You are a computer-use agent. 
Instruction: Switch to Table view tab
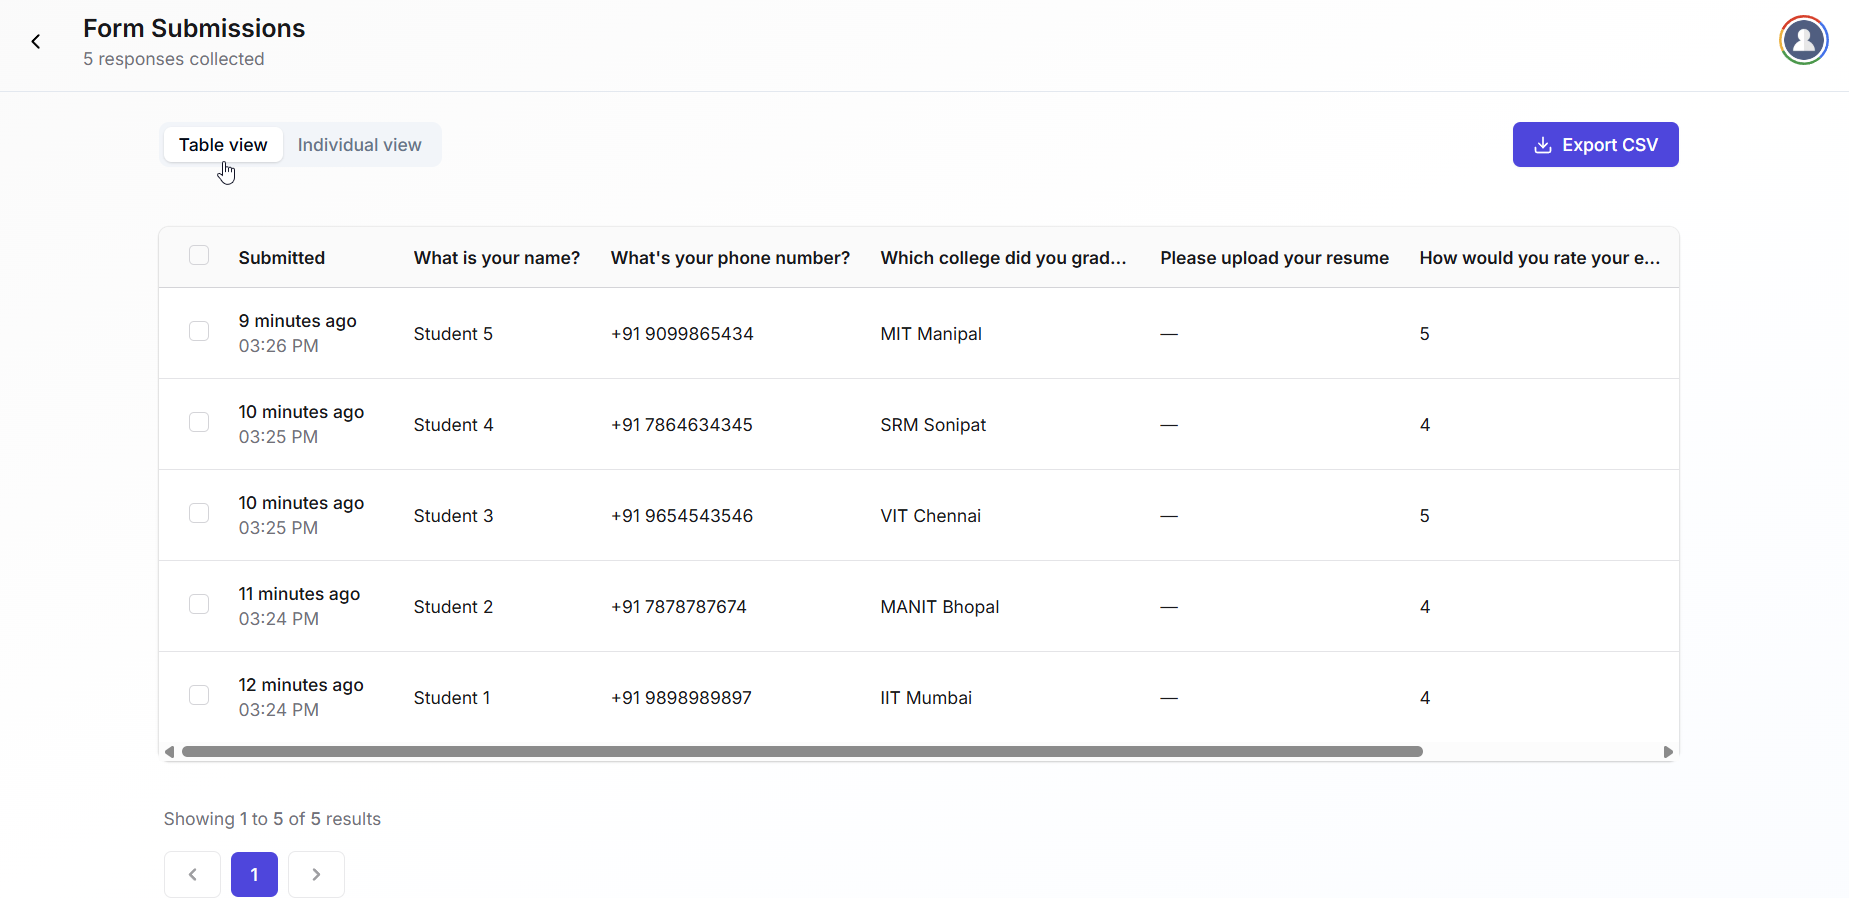click(223, 145)
